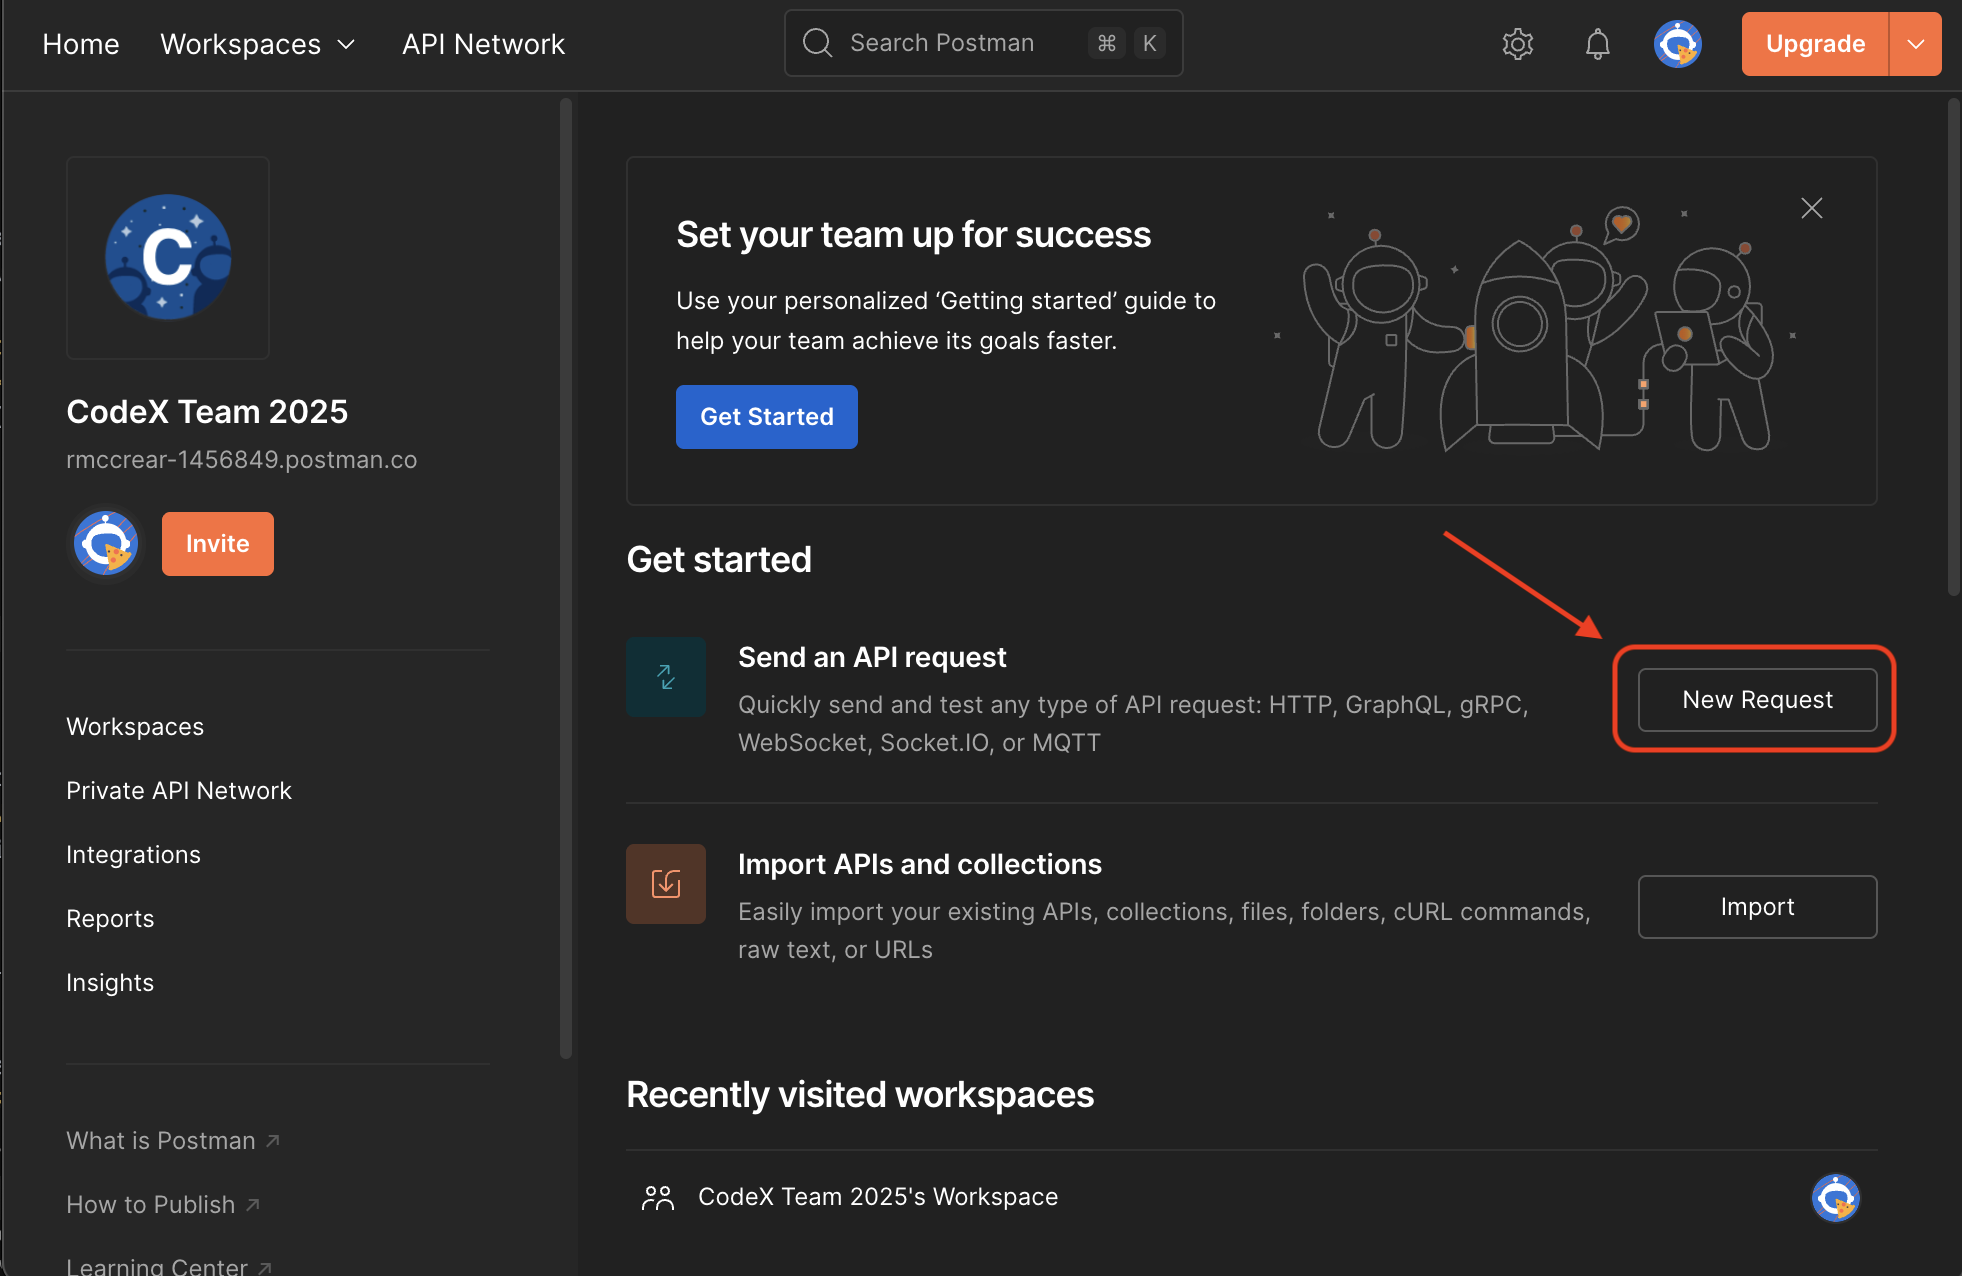
Task: Open Private API Network
Action: pos(179,791)
